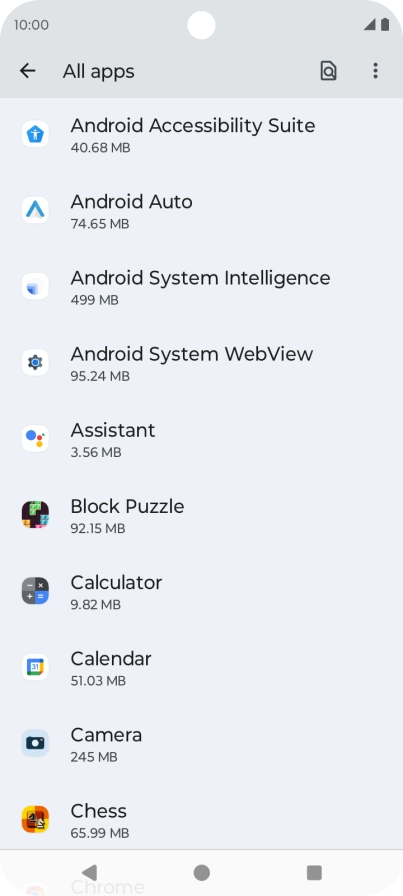
Task: Tap the Android Accessibility Suite icon
Action: pos(35,134)
